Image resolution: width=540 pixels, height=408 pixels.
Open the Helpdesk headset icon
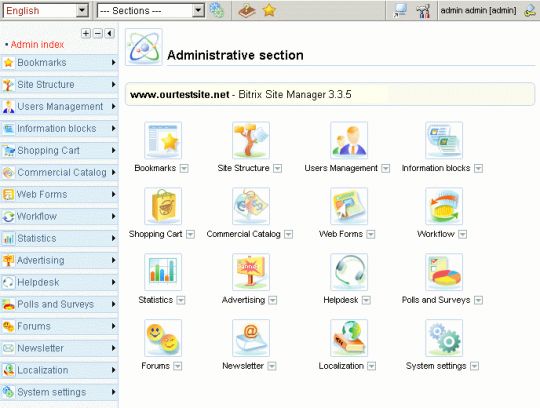click(349, 272)
